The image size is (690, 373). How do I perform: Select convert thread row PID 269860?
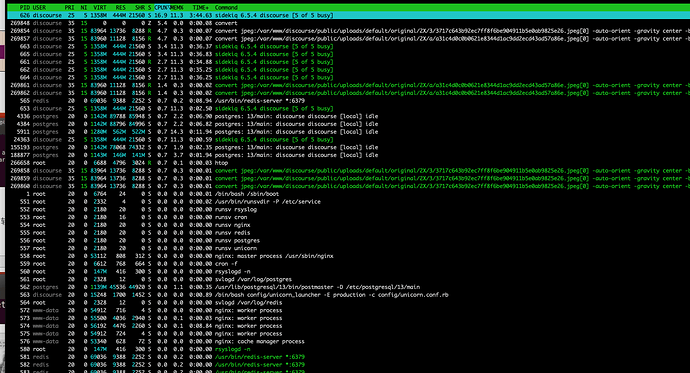pyautogui.click(x=349, y=186)
